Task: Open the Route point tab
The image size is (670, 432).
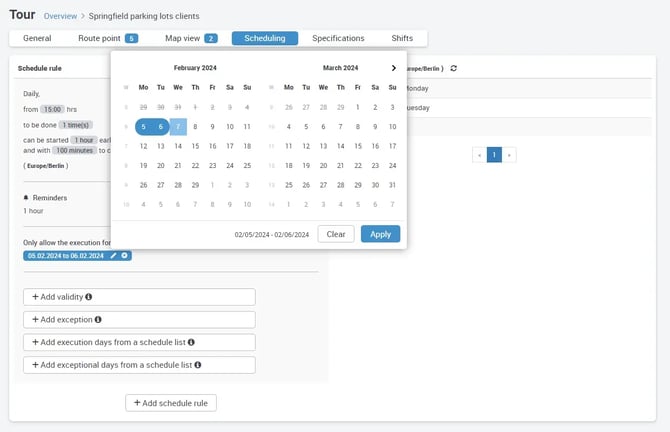Action: pos(108,38)
